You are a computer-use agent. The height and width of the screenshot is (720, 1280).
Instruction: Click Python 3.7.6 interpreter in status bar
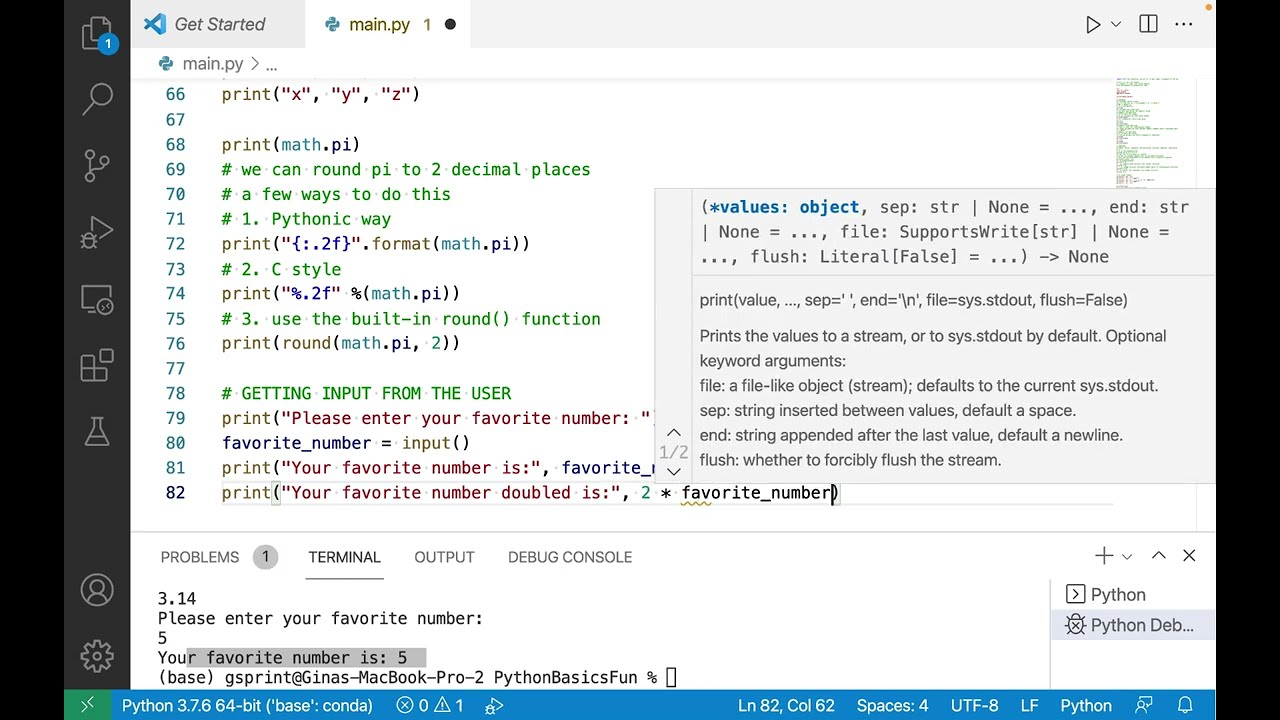[247, 705]
